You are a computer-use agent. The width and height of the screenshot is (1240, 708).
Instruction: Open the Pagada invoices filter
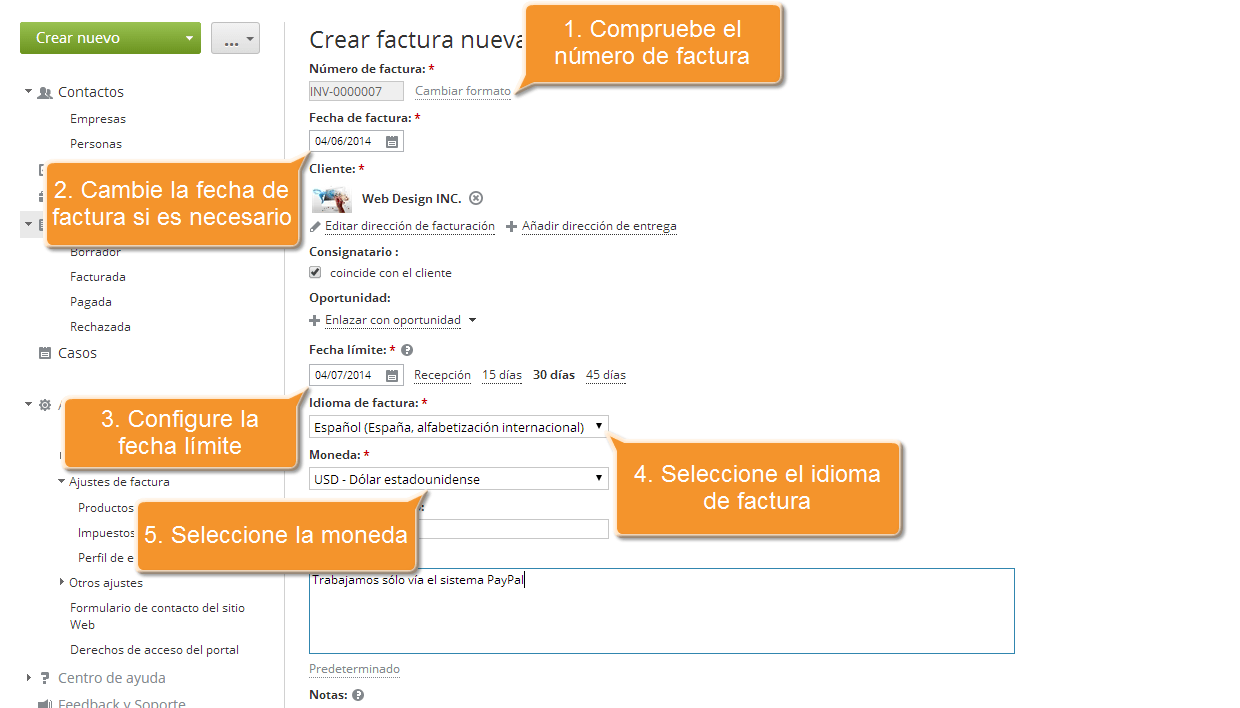(x=91, y=302)
